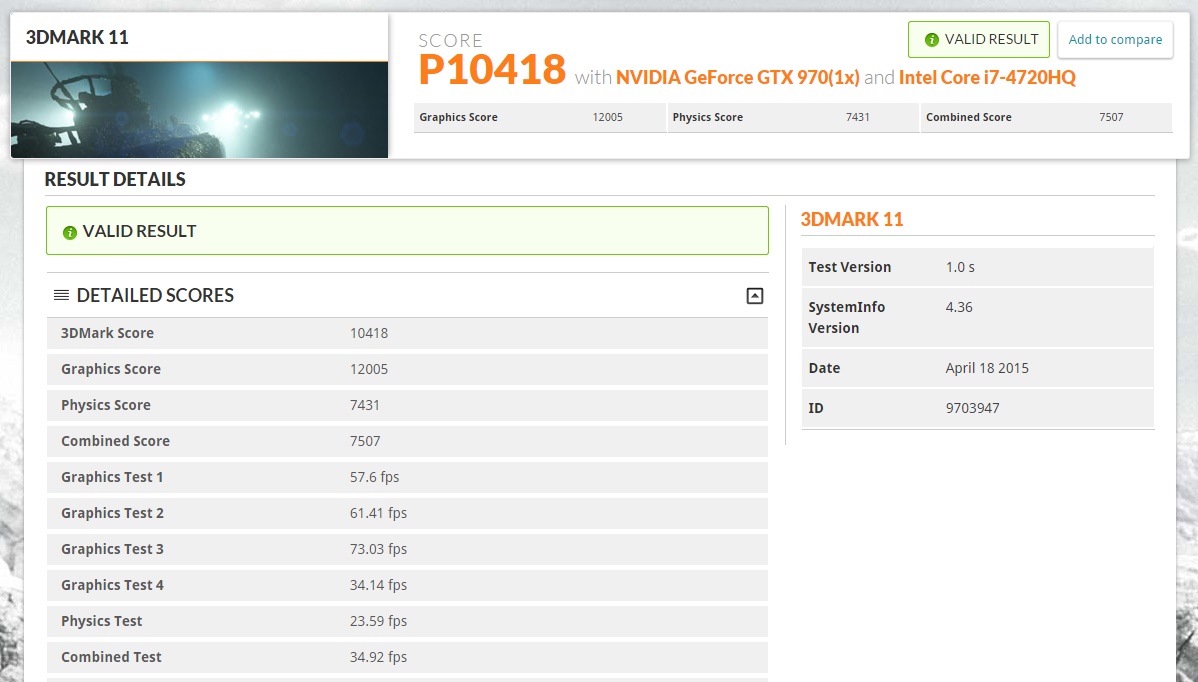Screen dimensions: 1198x682
Task: Click the orange 3DMARK 11 side panel heading
Action: coord(852,219)
